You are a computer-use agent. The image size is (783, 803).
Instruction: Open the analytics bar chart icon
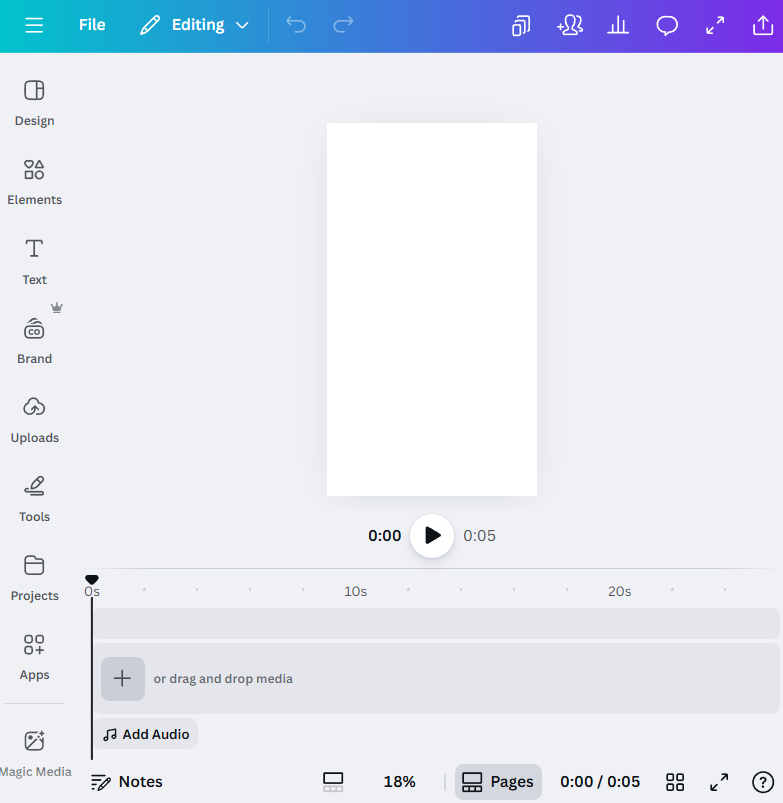tap(618, 26)
